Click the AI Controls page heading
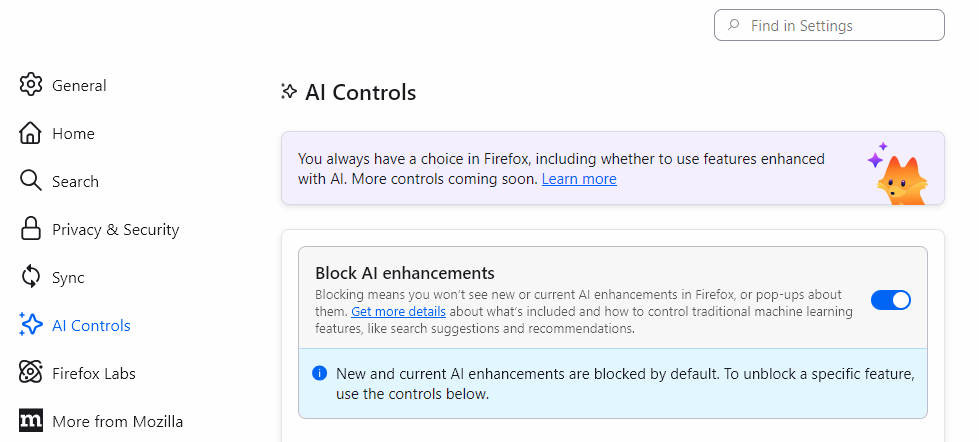 (x=360, y=93)
